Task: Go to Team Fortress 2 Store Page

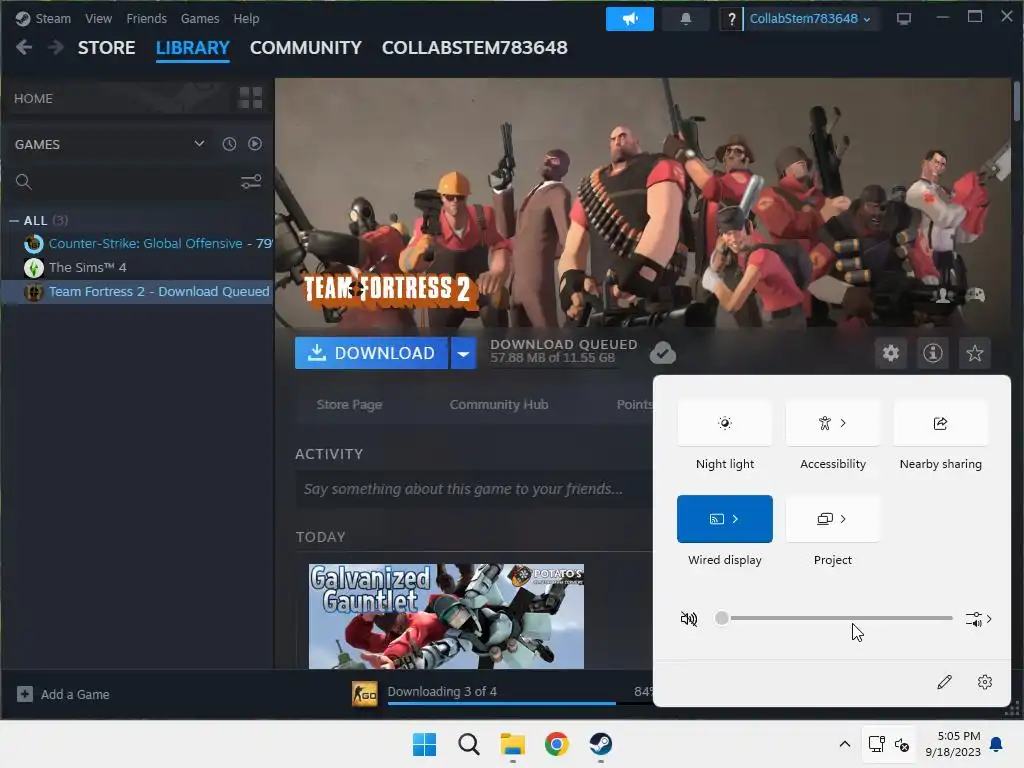Action: 349,405
